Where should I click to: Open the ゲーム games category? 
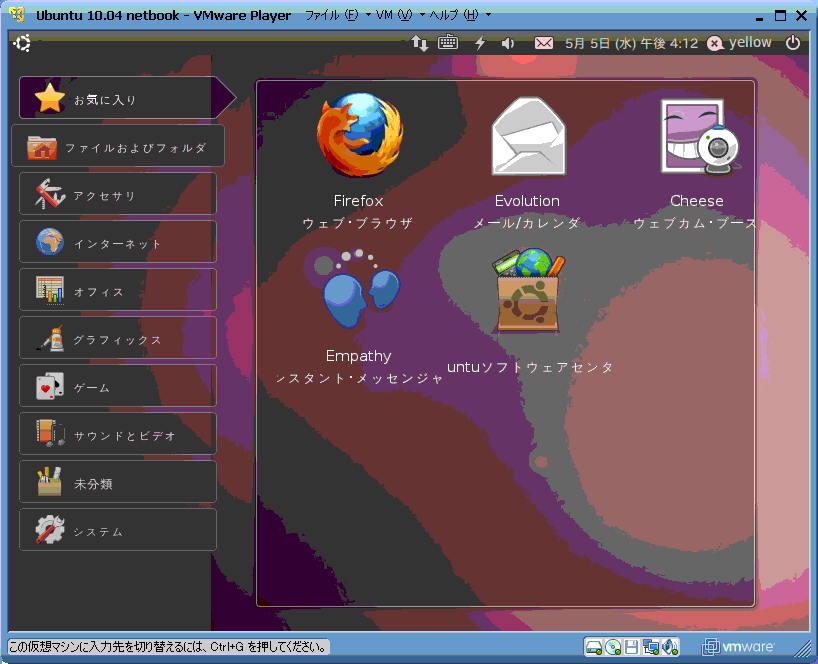(x=118, y=386)
